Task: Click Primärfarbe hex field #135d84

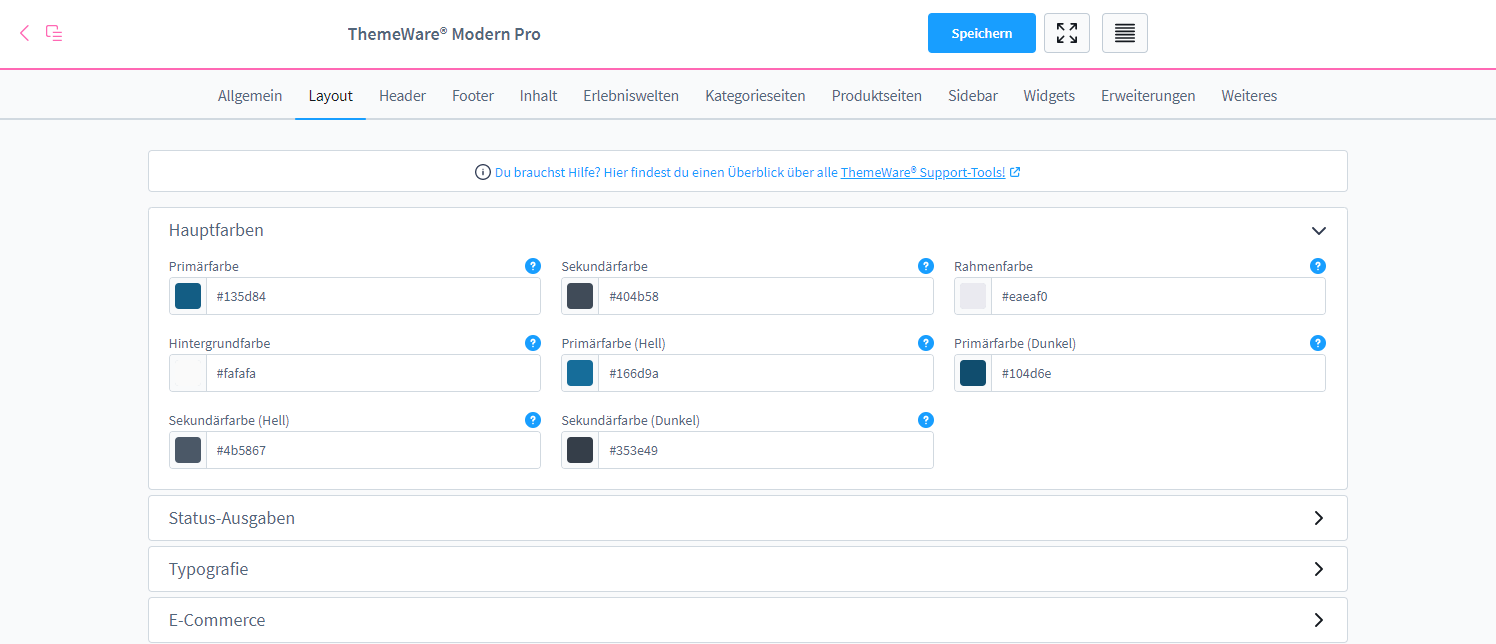Action: pyautogui.click(x=373, y=296)
